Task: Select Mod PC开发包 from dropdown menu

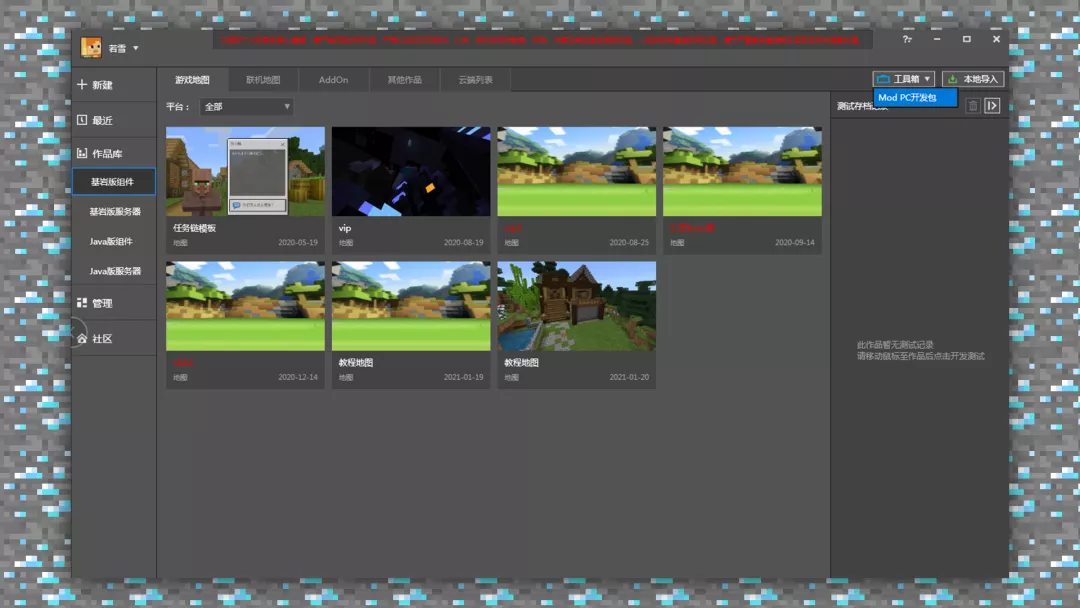Action: (914, 98)
